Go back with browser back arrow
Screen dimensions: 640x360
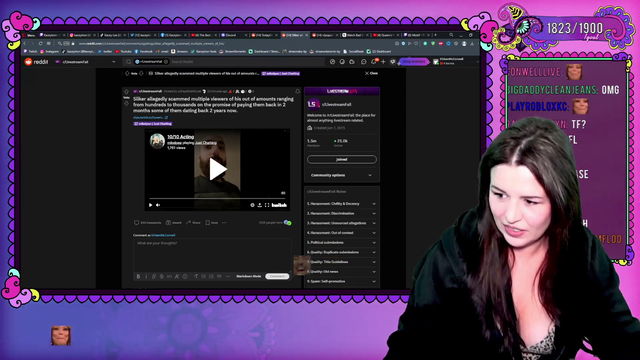pyautogui.click(x=24, y=44)
